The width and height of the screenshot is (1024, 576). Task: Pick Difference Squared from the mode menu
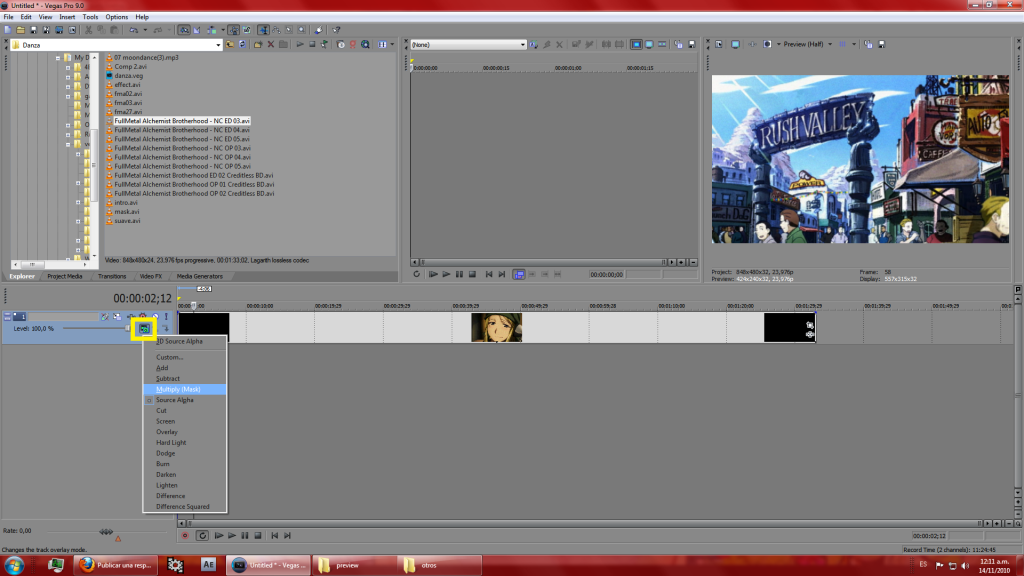pos(185,507)
